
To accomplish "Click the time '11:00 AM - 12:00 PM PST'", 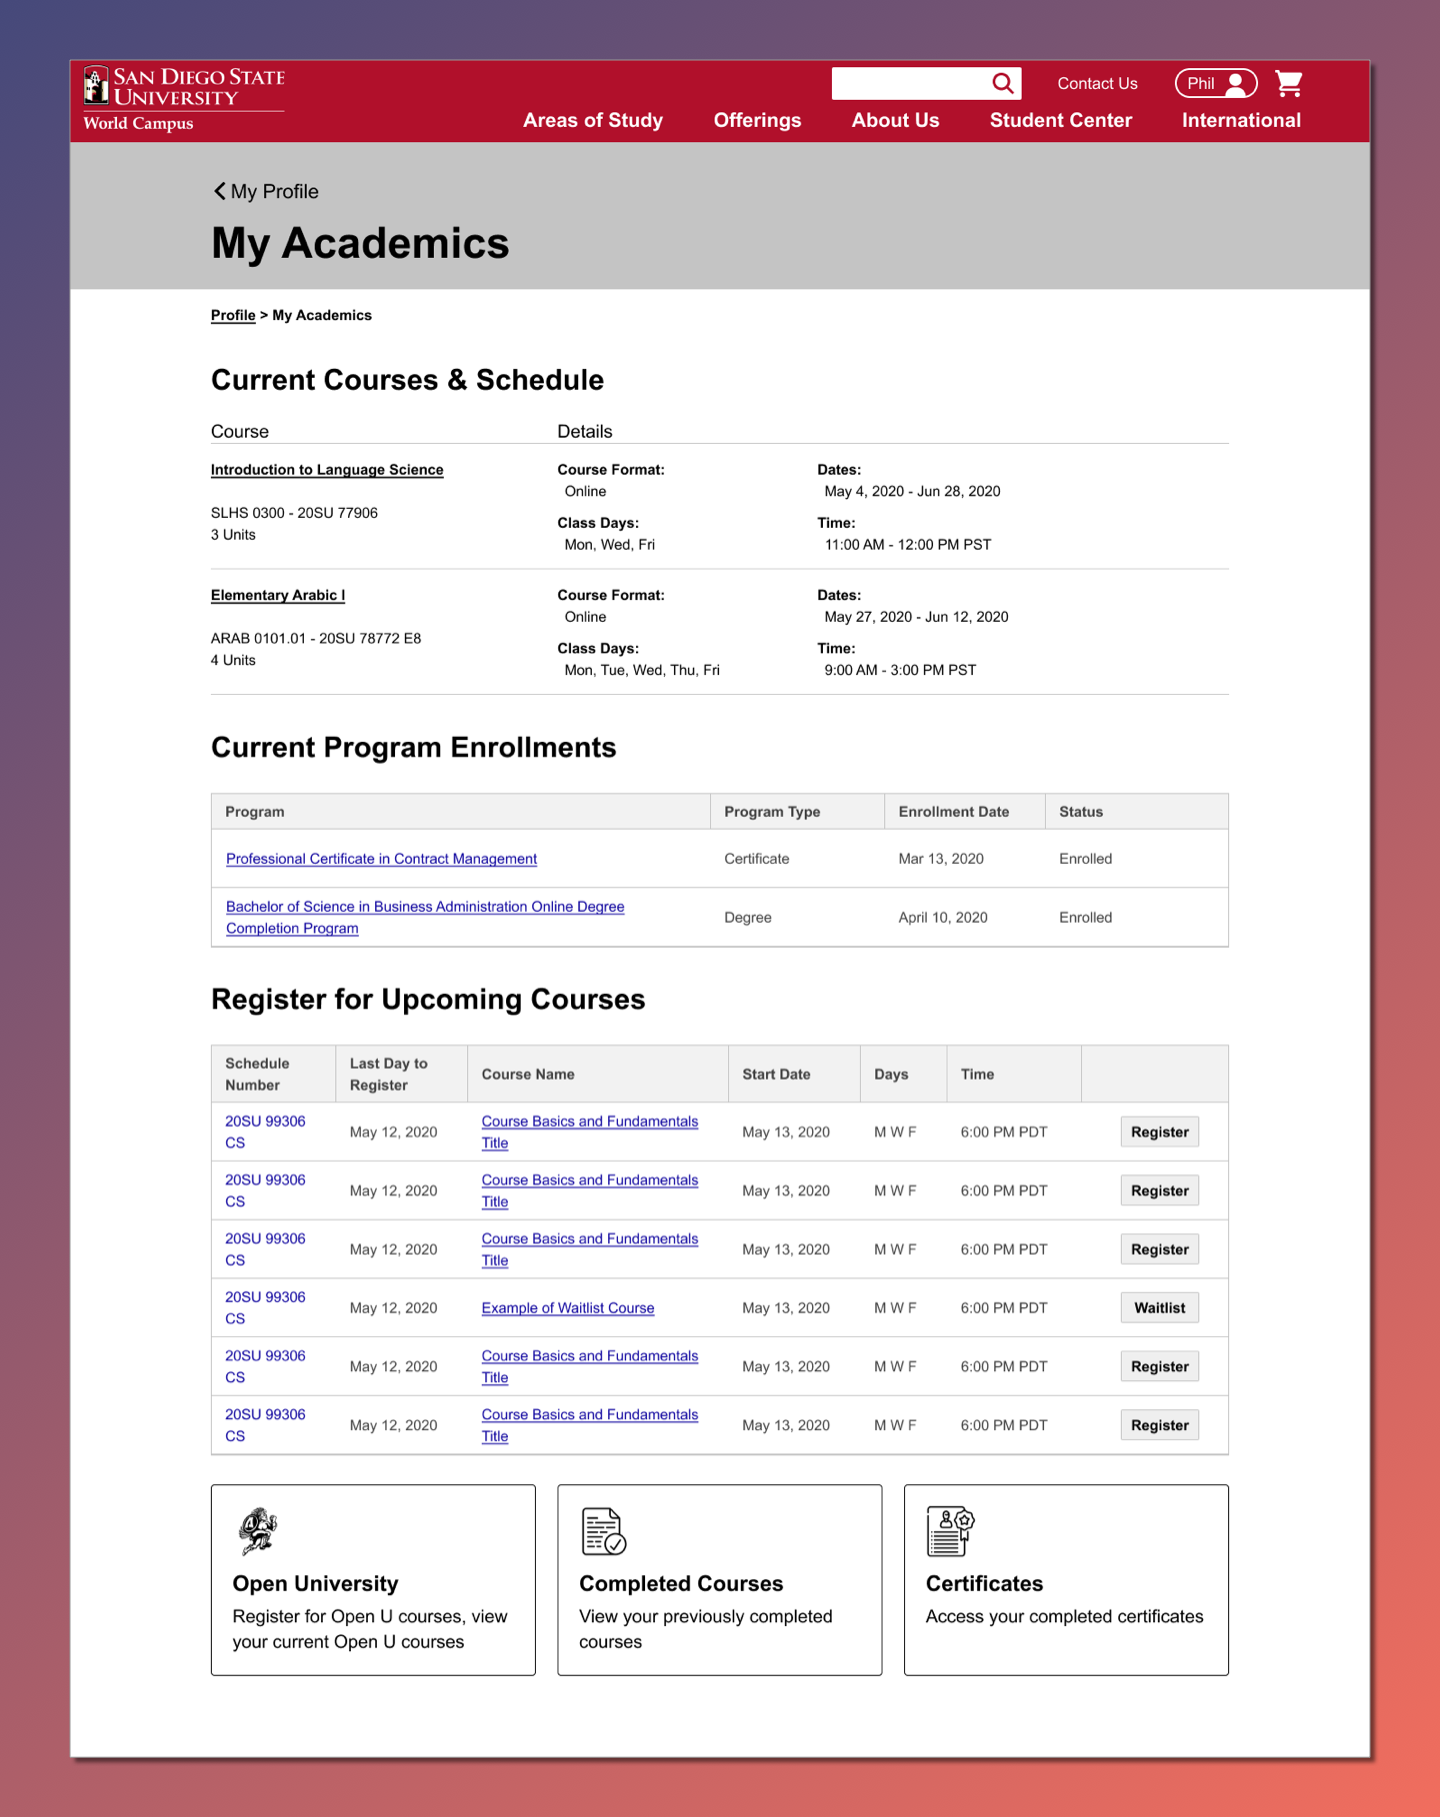I will (x=908, y=545).
